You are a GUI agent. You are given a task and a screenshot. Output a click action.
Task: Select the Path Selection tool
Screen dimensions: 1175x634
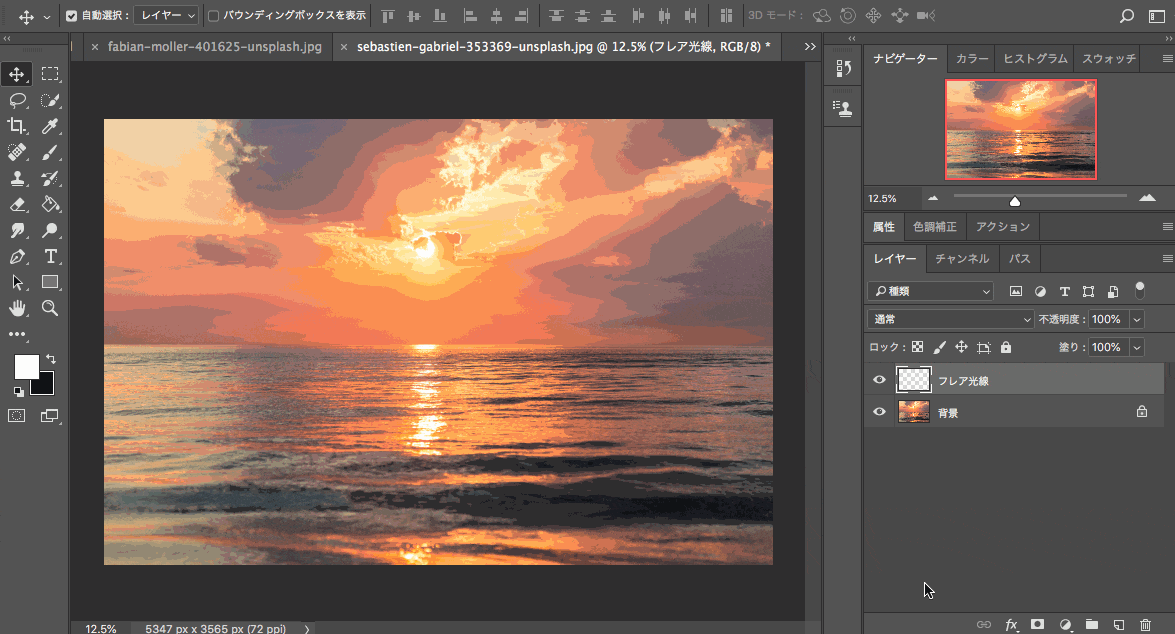pyautogui.click(x=16, y=283)
